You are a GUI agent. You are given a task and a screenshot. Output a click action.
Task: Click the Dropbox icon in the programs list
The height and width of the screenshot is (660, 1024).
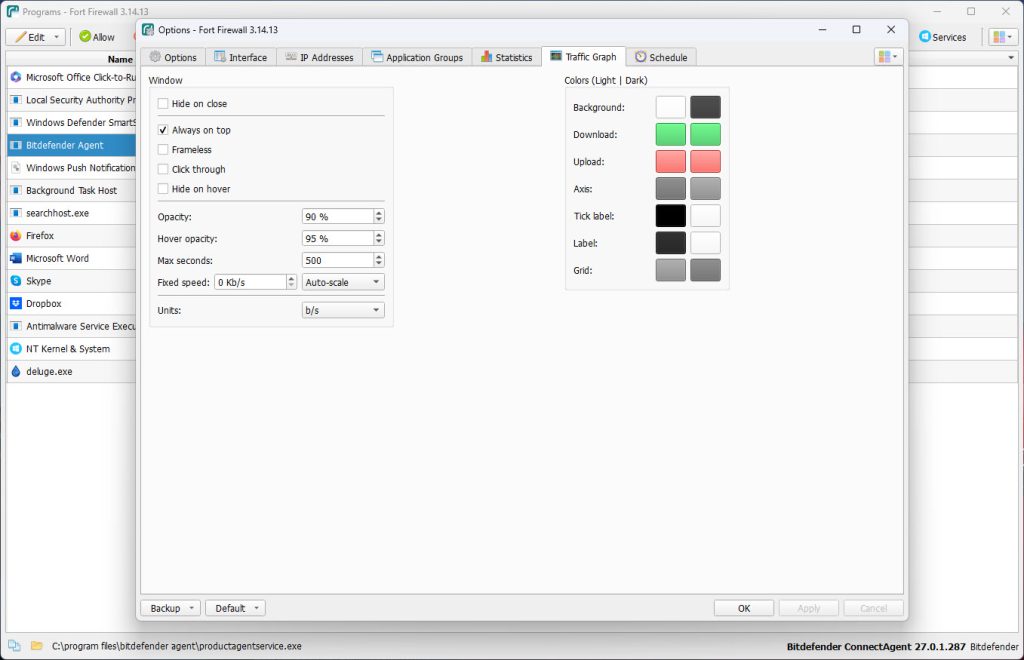tap(16, 304)
